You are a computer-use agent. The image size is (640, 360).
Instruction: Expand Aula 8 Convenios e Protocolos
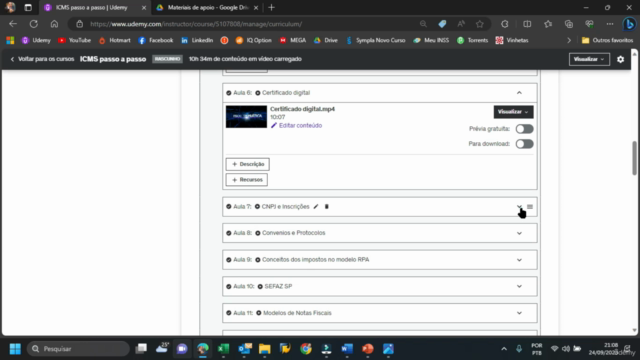click(x=519, y=233)
